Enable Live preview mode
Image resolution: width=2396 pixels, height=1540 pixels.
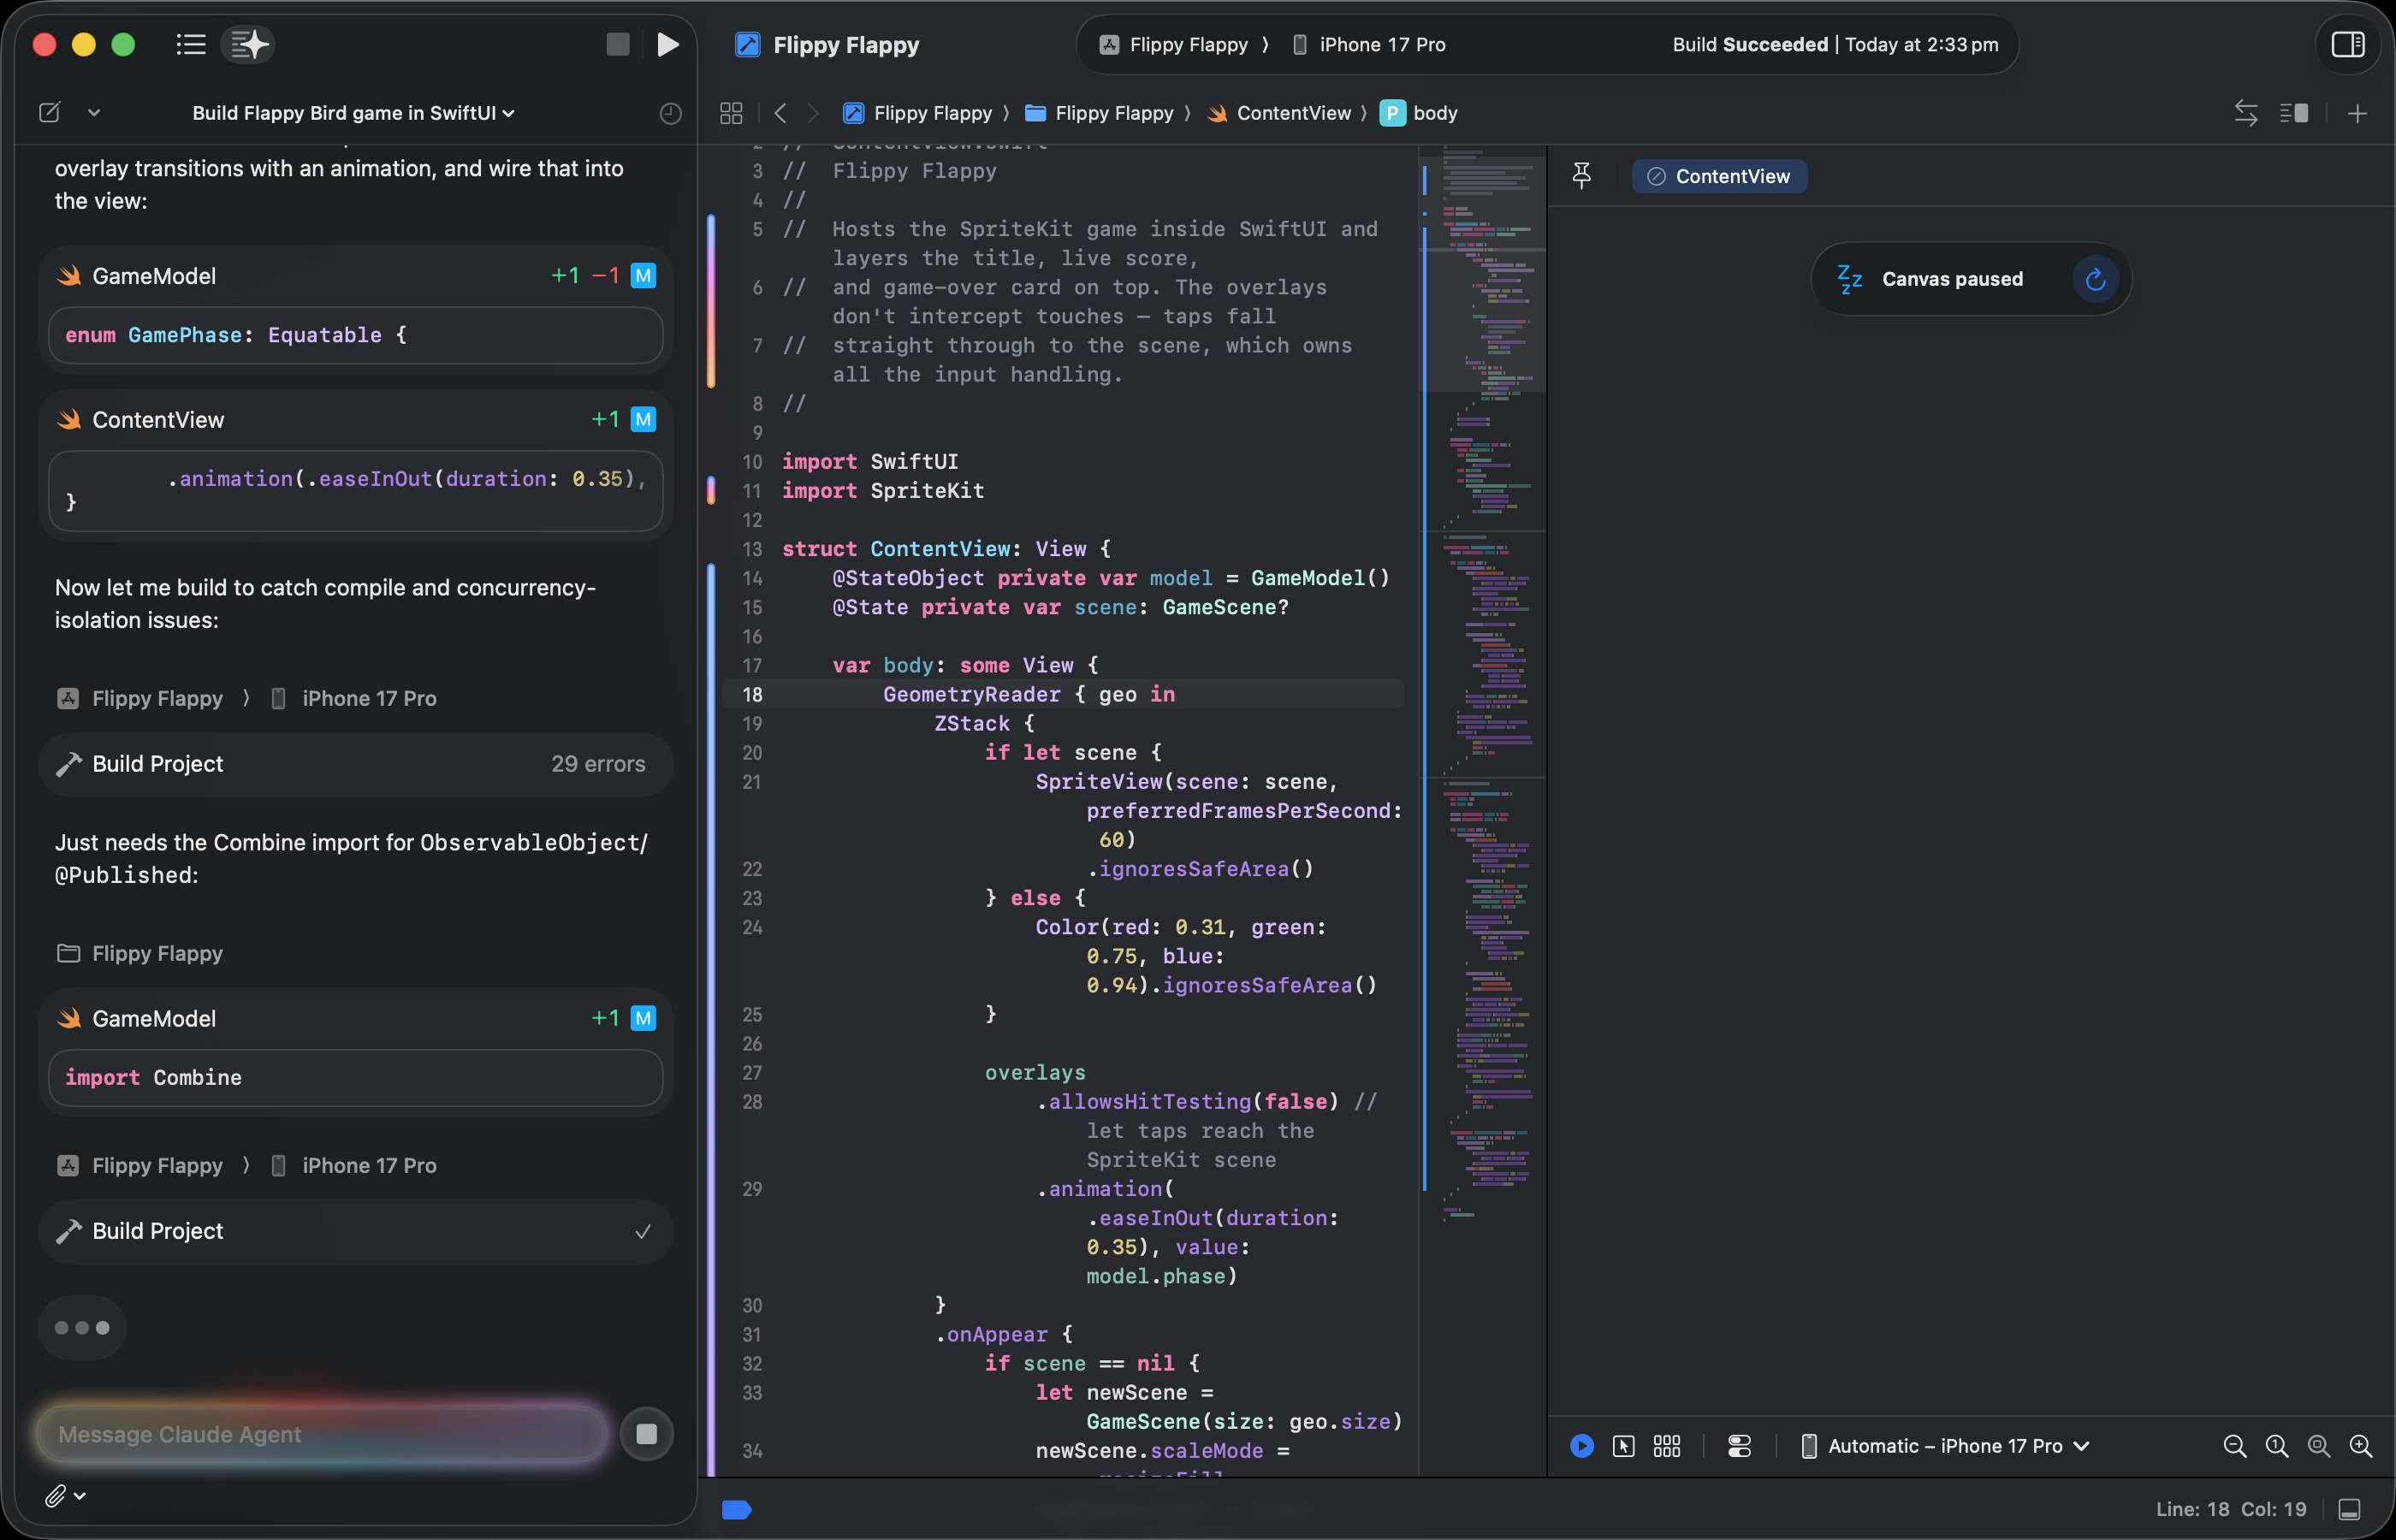(x=1581, y=1445)
